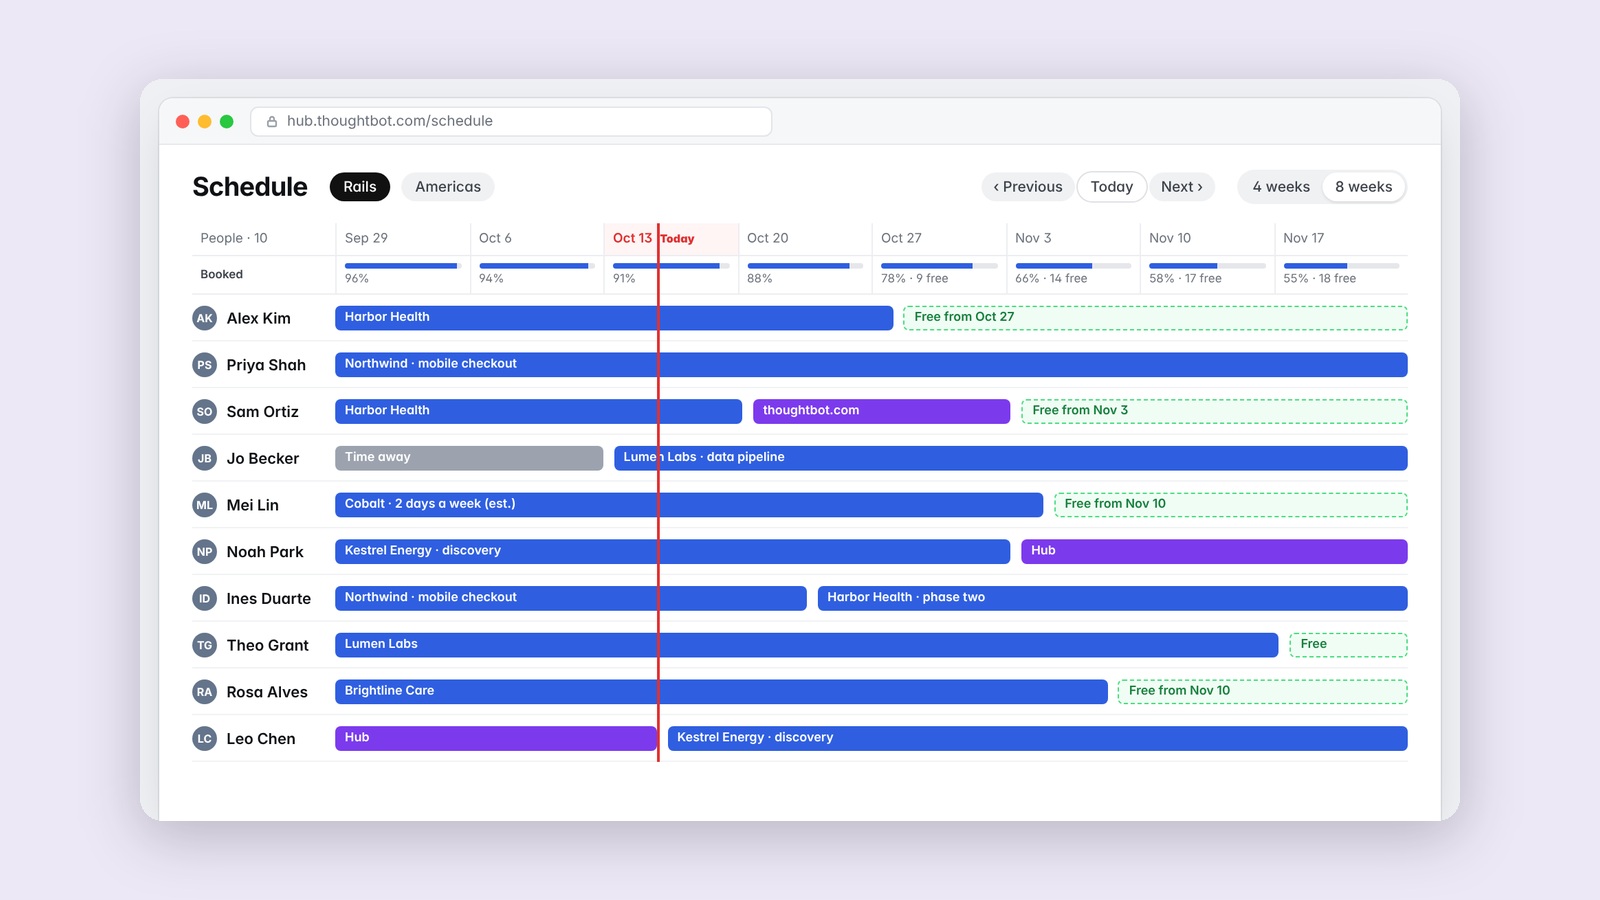1600x900 pixels.
Task: Click Jo Becker's JB avatar
Action: [x=204, y=458]
